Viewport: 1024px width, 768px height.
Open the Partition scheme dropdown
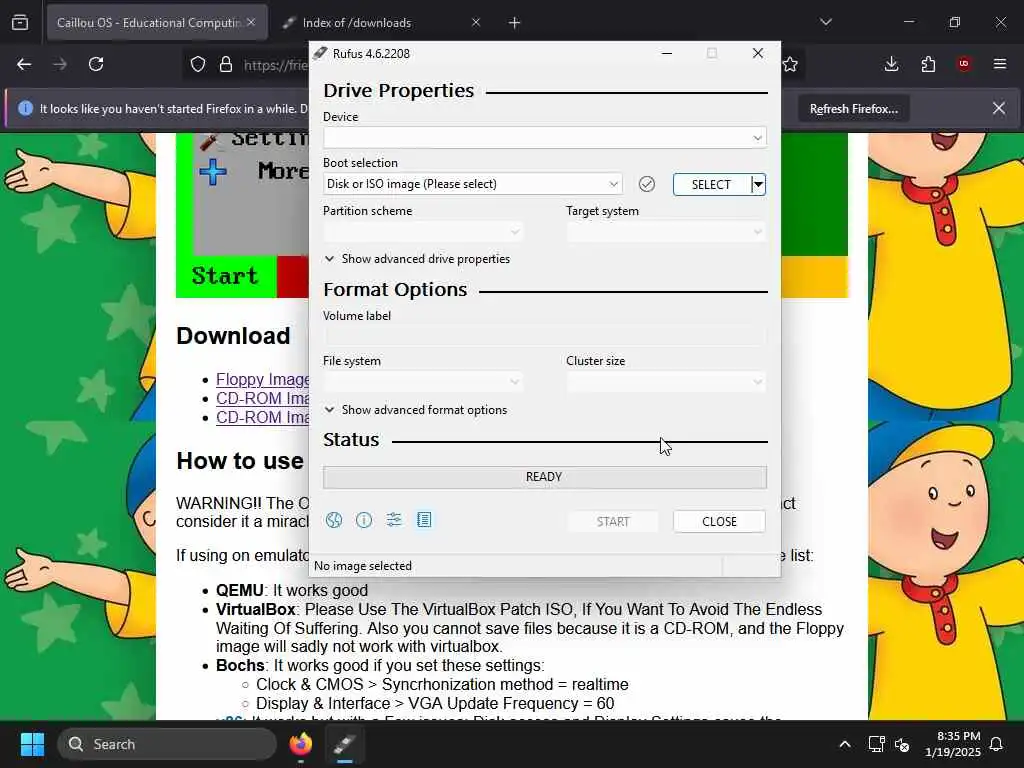tap(423, 232)
